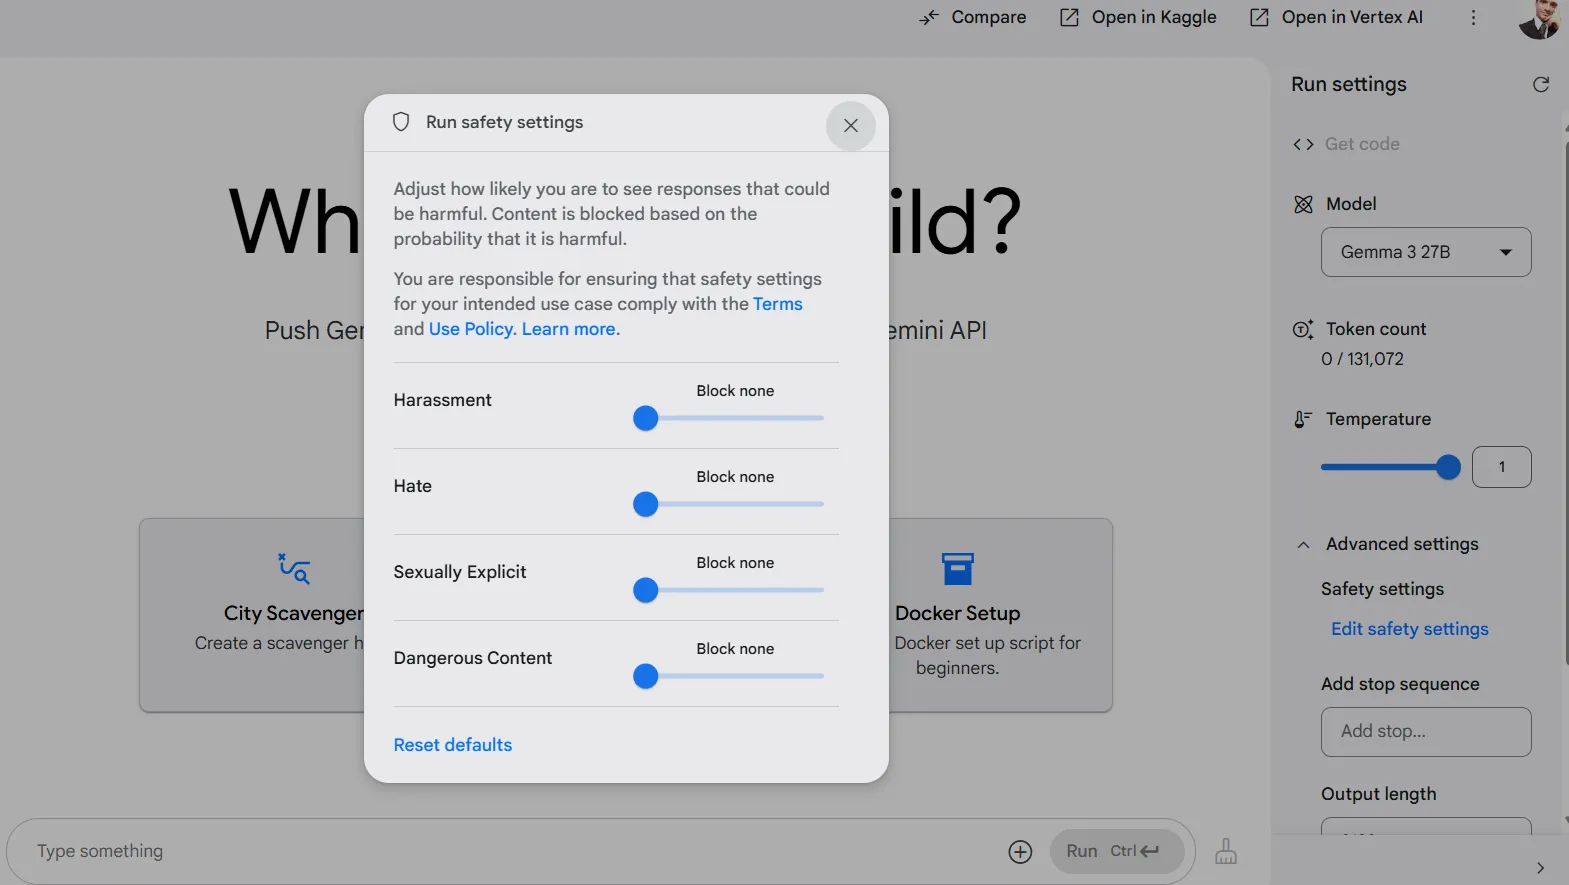This screenshot has width=1569, height=885.
Task: Click the Compare icon in top bar
Action: [929, 18]
